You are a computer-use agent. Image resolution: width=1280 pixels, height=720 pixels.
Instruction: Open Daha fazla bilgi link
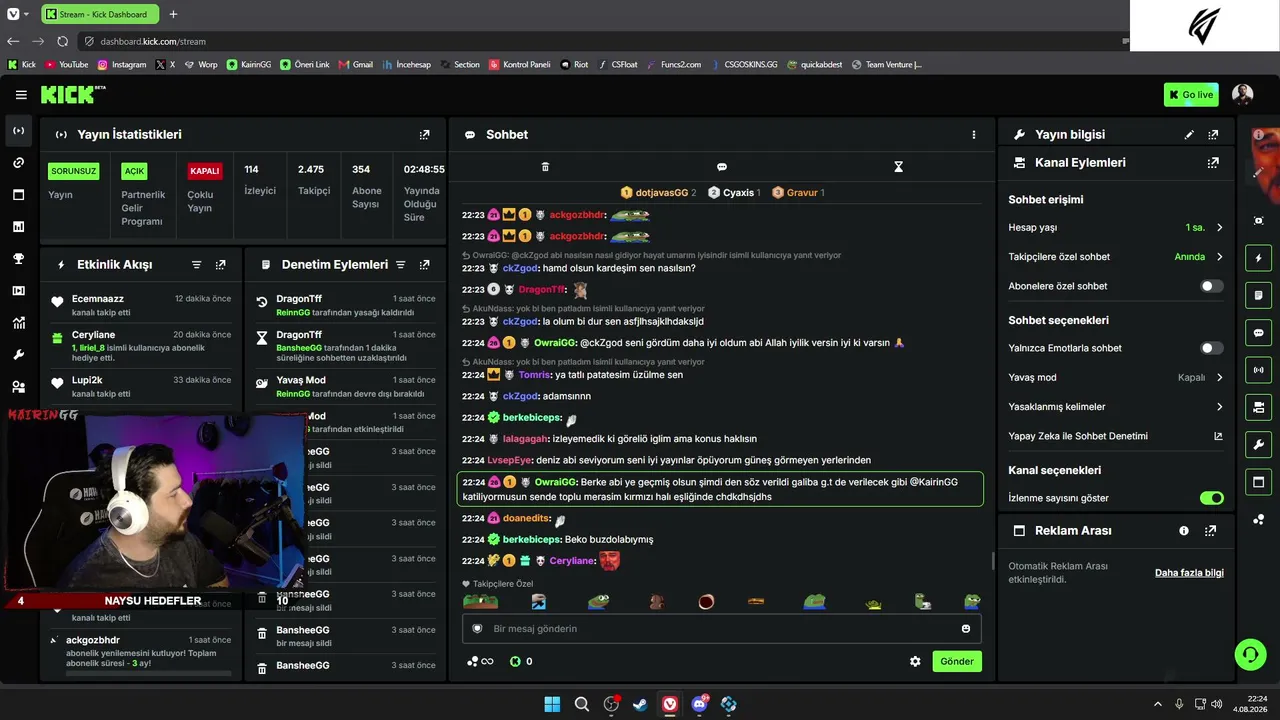pos(1189,573)
